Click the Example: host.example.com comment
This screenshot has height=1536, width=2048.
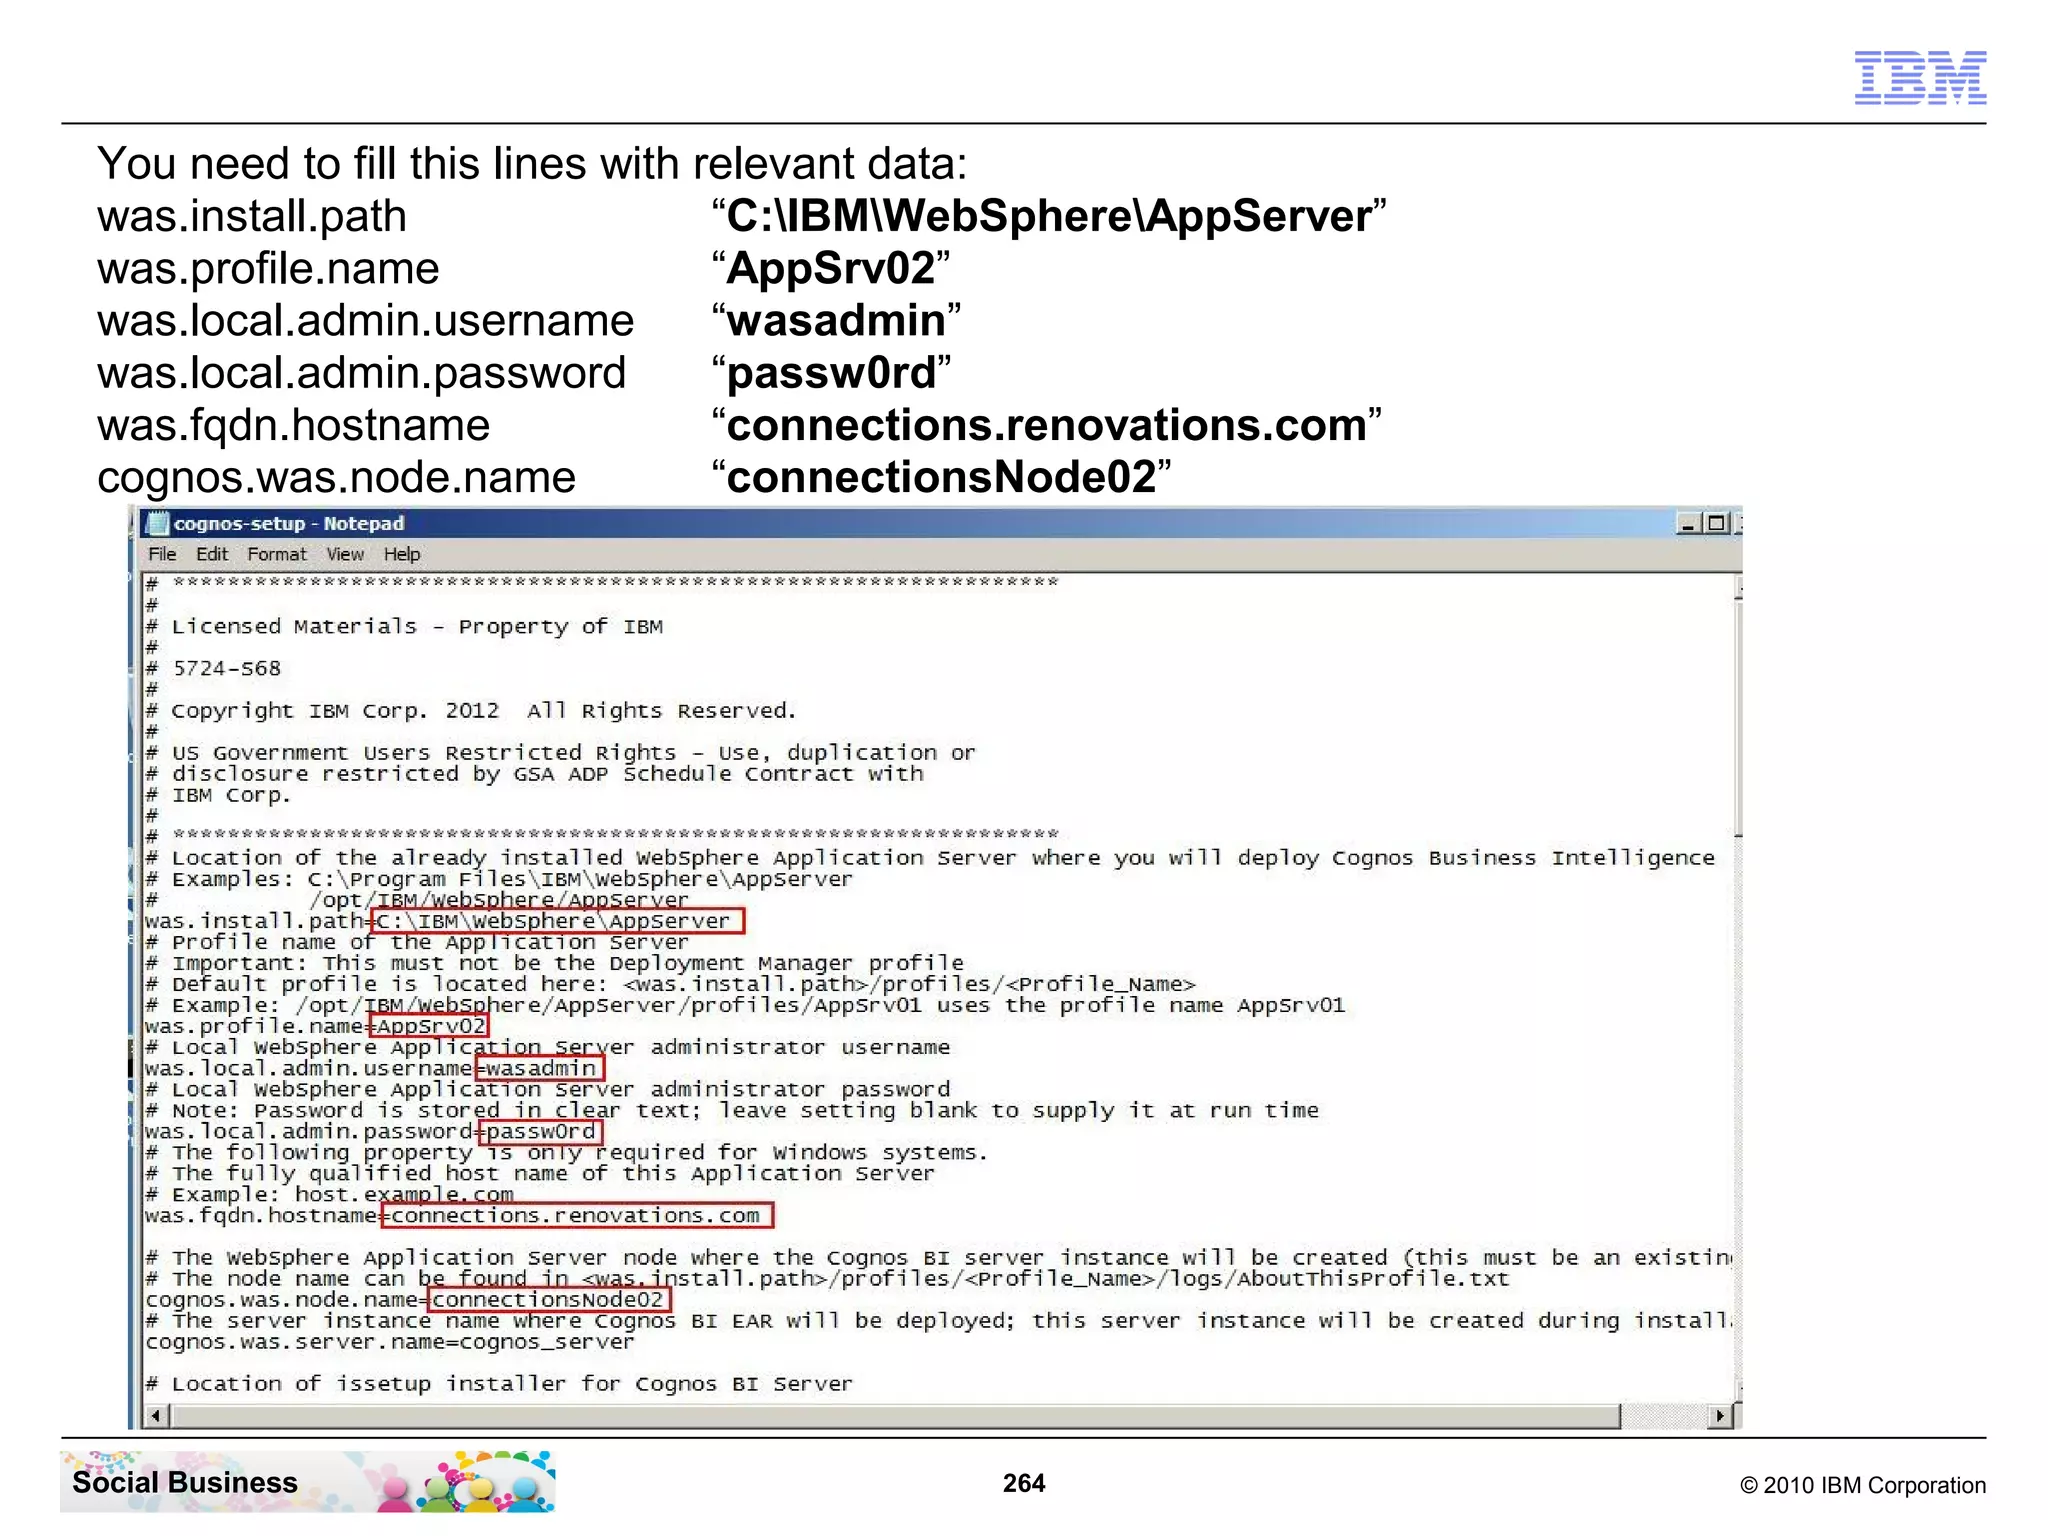coord(330,1194)
